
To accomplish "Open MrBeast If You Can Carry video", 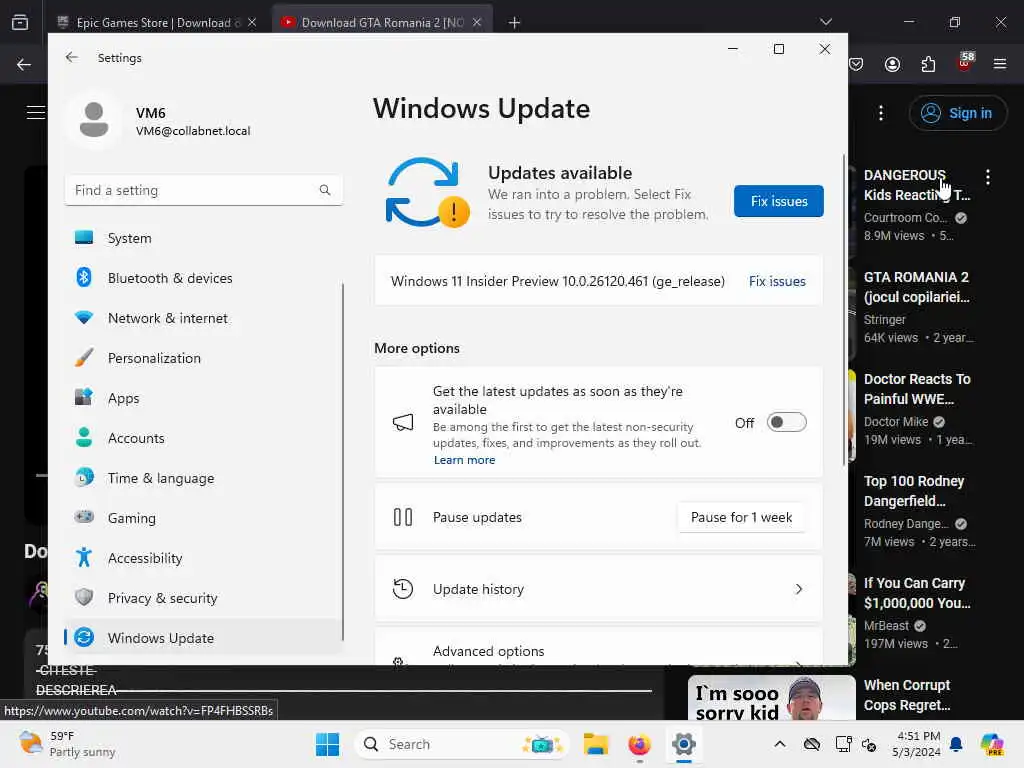I will [917, 593].
